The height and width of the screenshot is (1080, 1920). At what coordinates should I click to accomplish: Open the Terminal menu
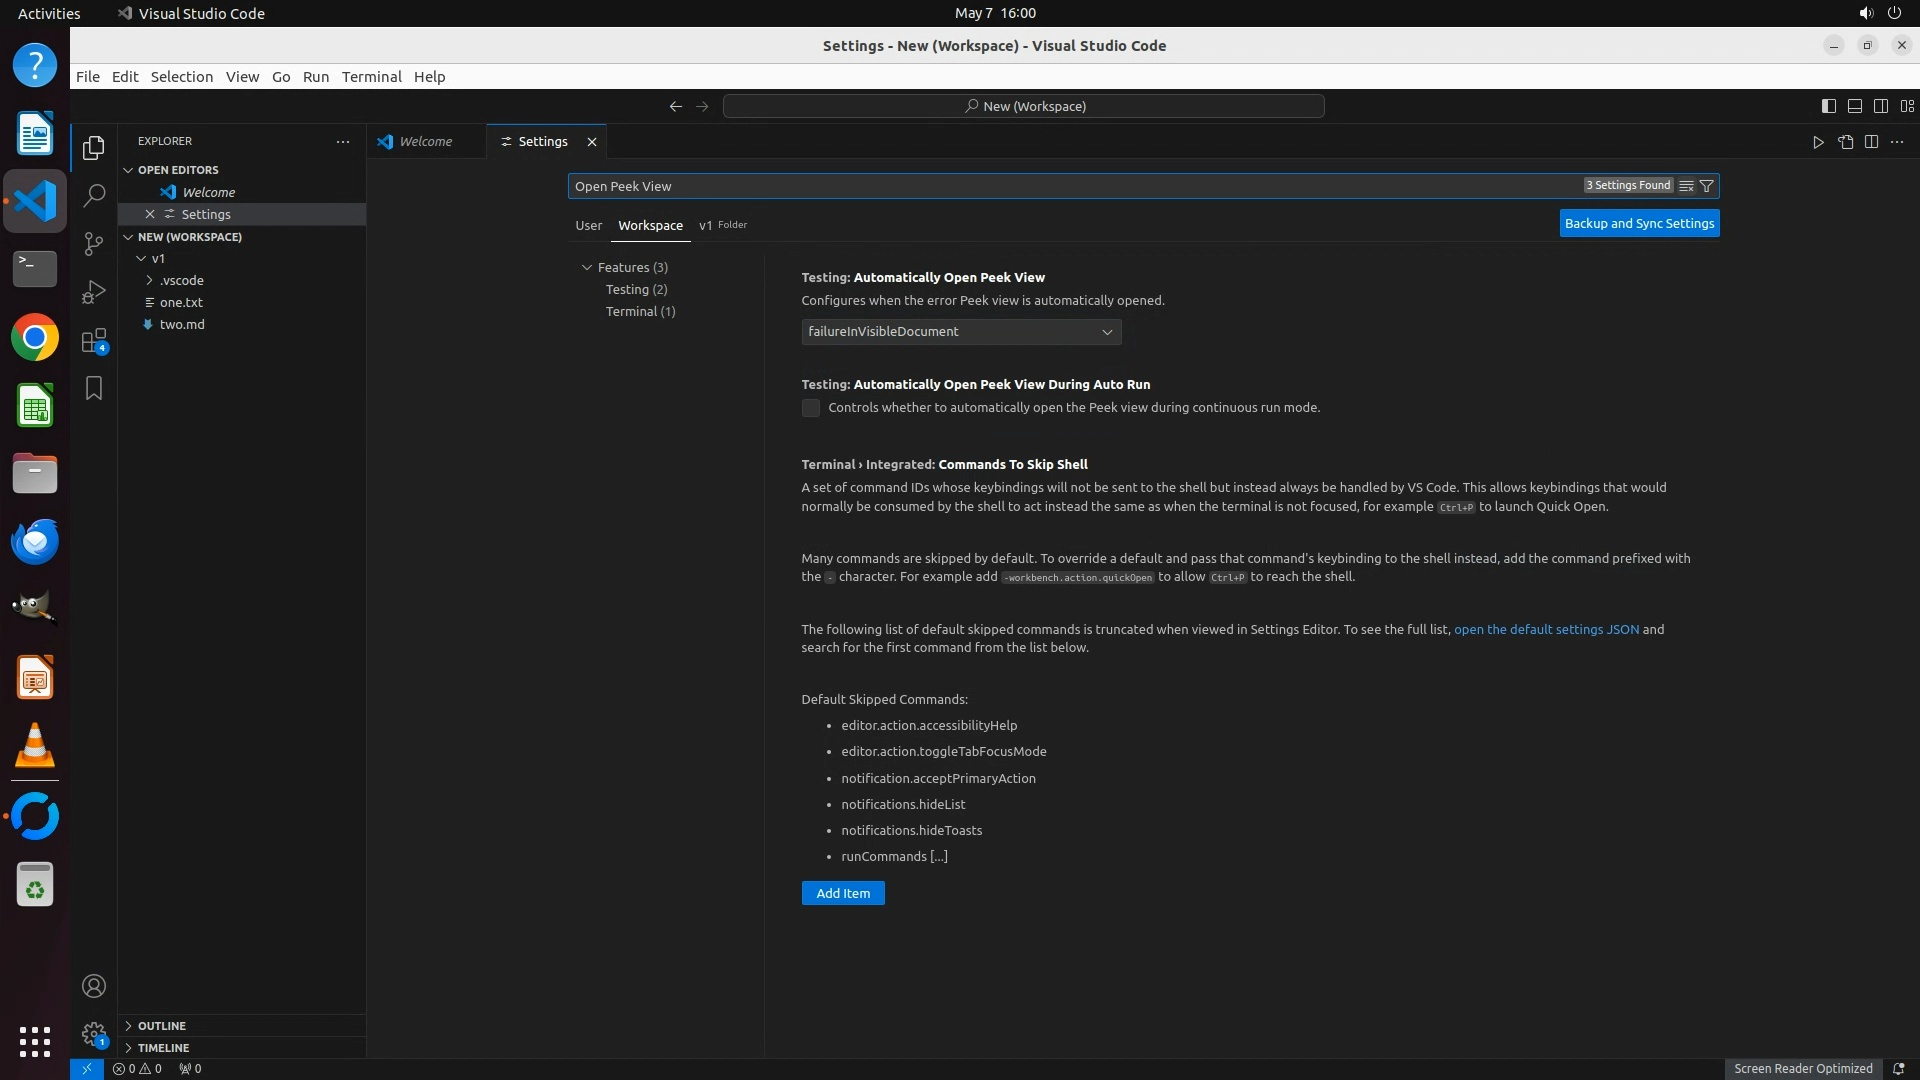371,77
